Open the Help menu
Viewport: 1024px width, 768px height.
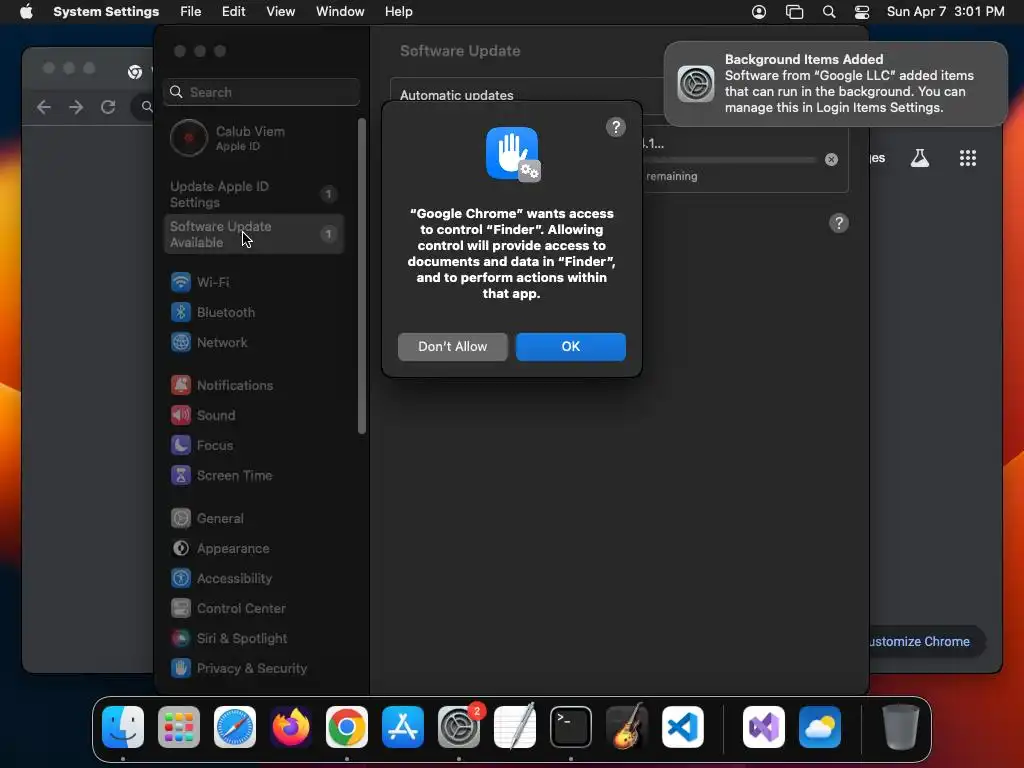tap(398, 12)
